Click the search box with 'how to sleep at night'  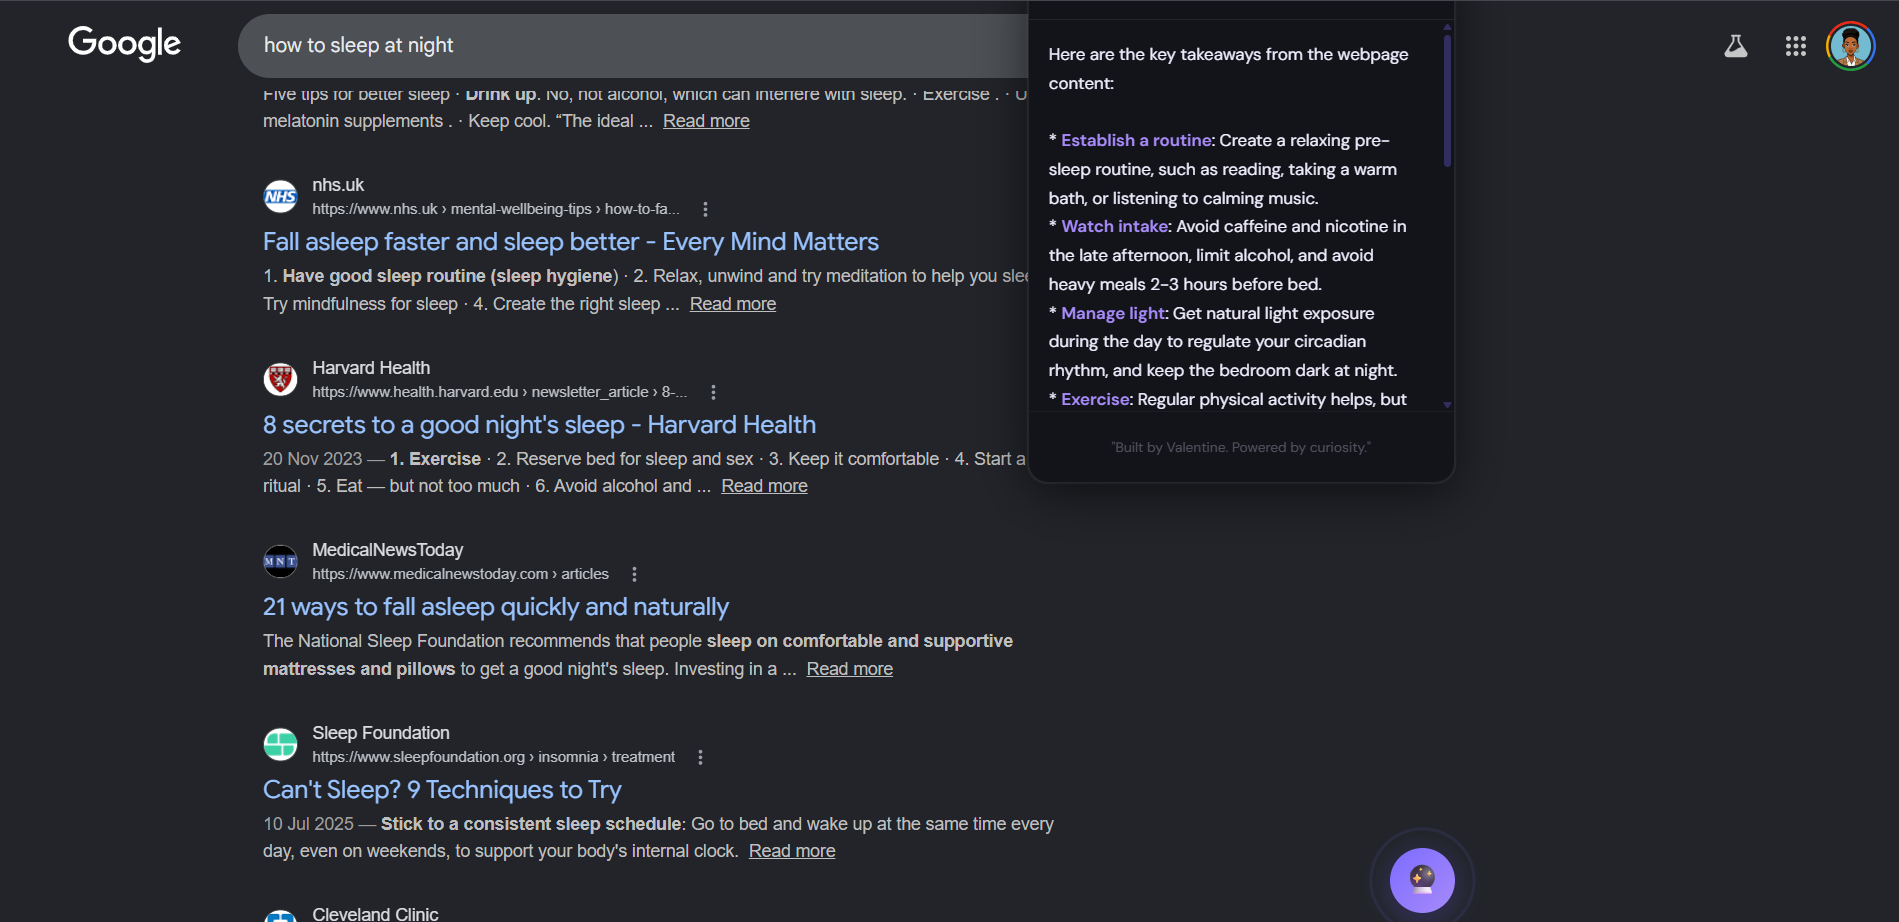tap(633, 46)
